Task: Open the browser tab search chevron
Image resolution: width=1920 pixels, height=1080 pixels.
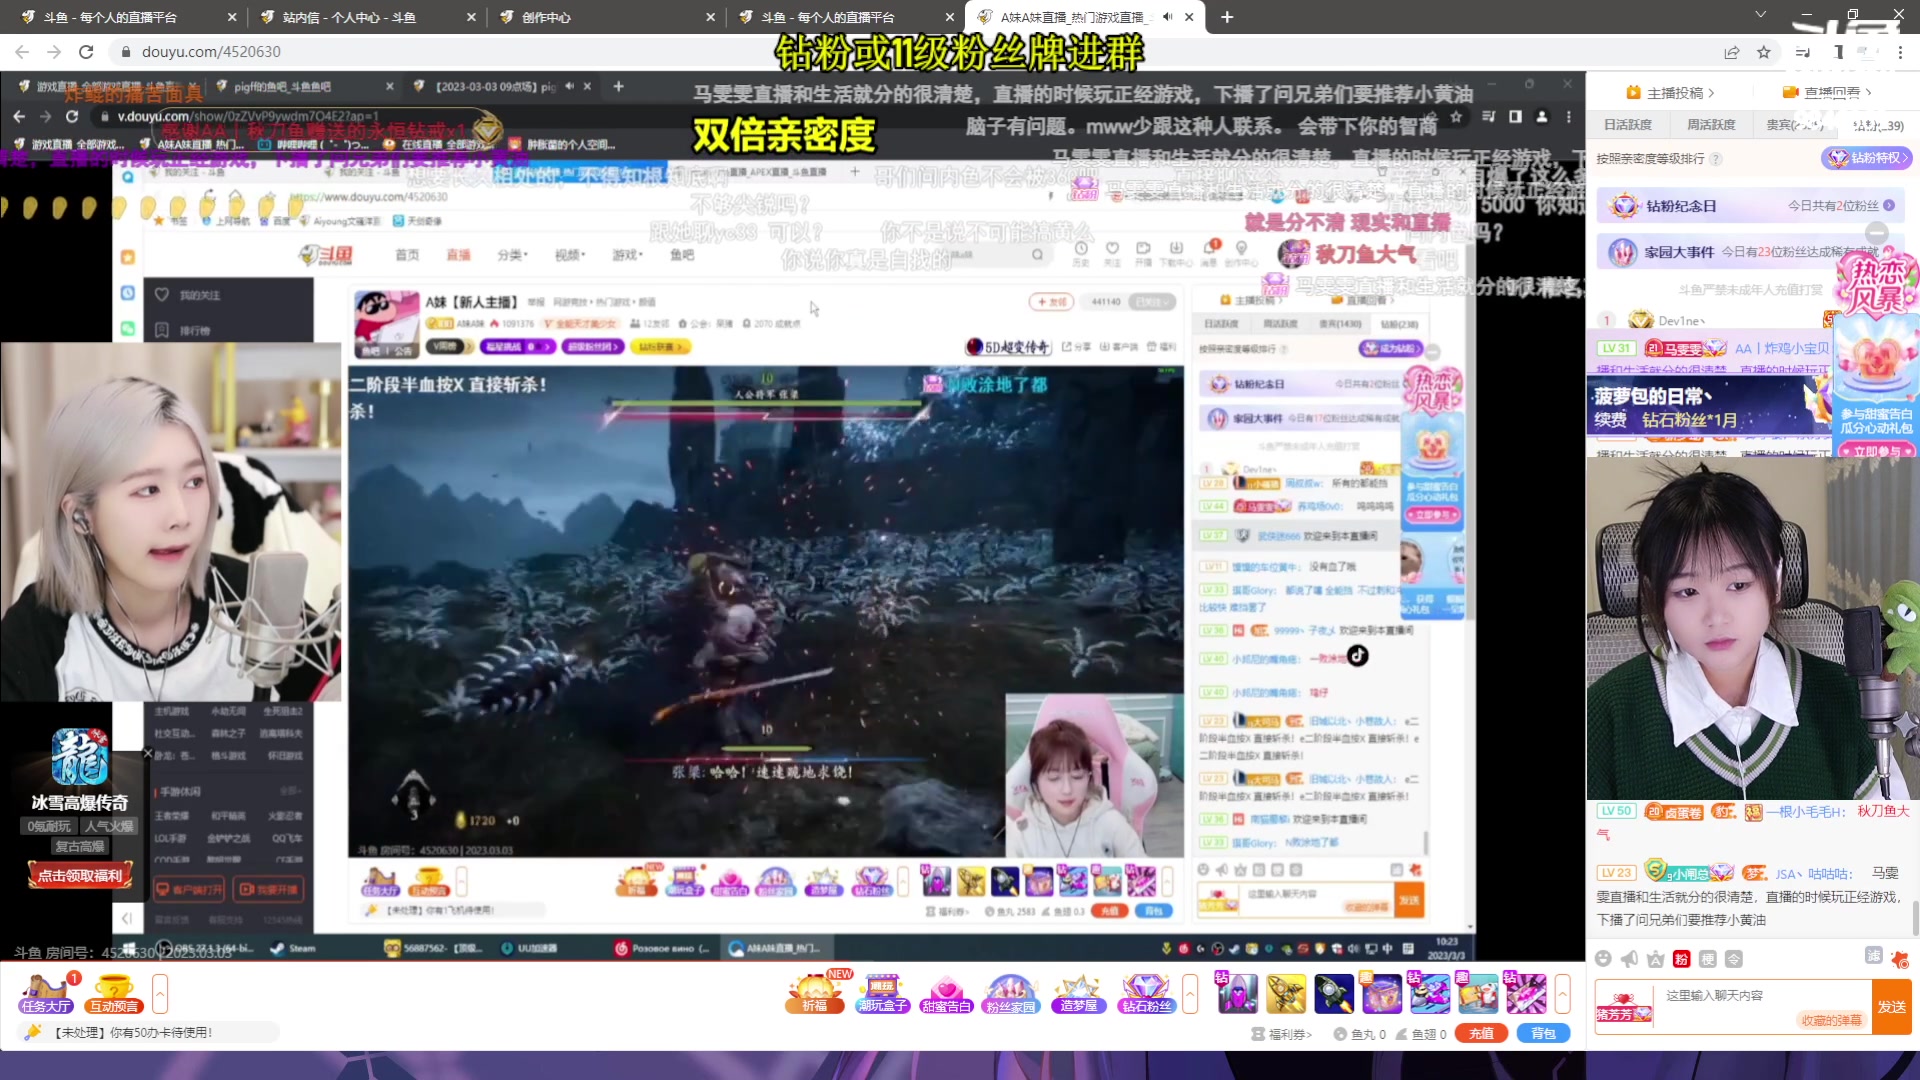Action: tap(1761, 14)
